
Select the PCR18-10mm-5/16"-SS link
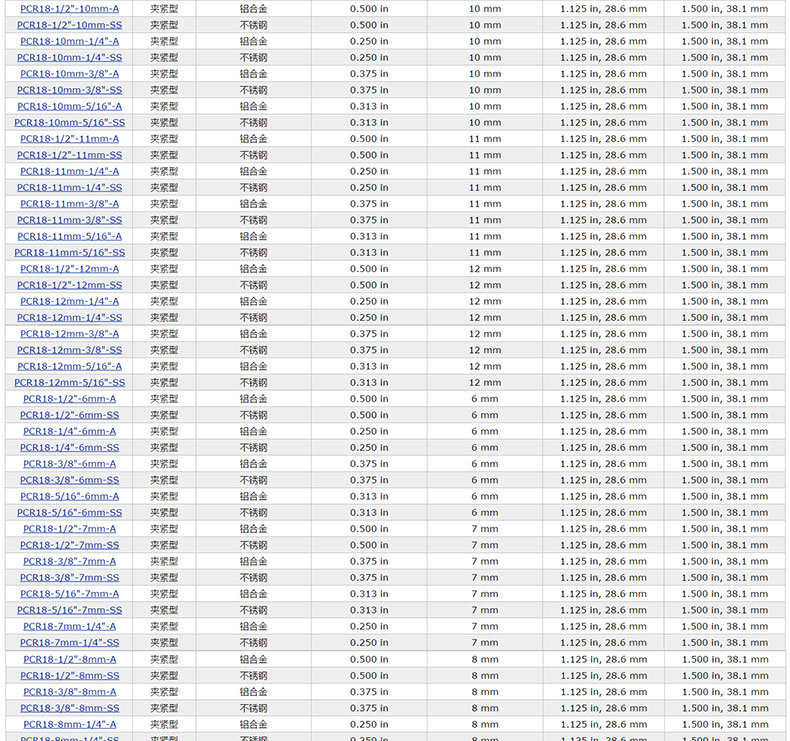pyautogui.click(x=69, y=123)
